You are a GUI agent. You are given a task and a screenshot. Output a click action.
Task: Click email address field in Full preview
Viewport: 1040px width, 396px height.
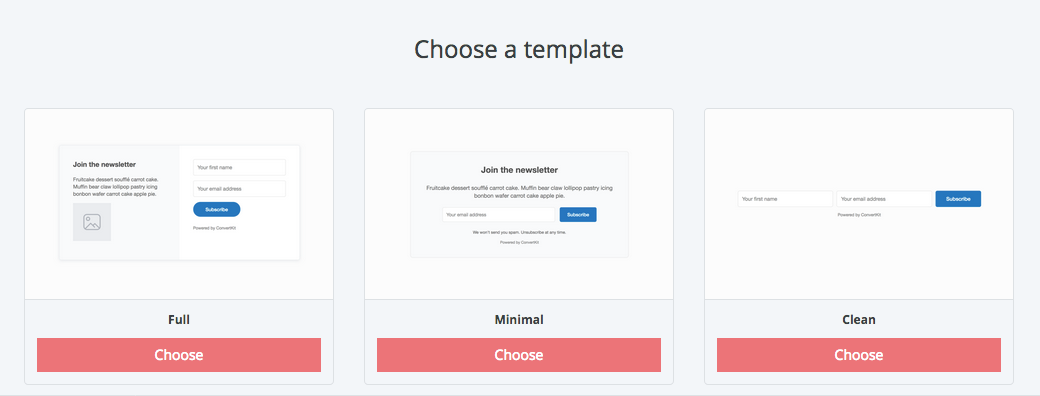tap(239, 188)
